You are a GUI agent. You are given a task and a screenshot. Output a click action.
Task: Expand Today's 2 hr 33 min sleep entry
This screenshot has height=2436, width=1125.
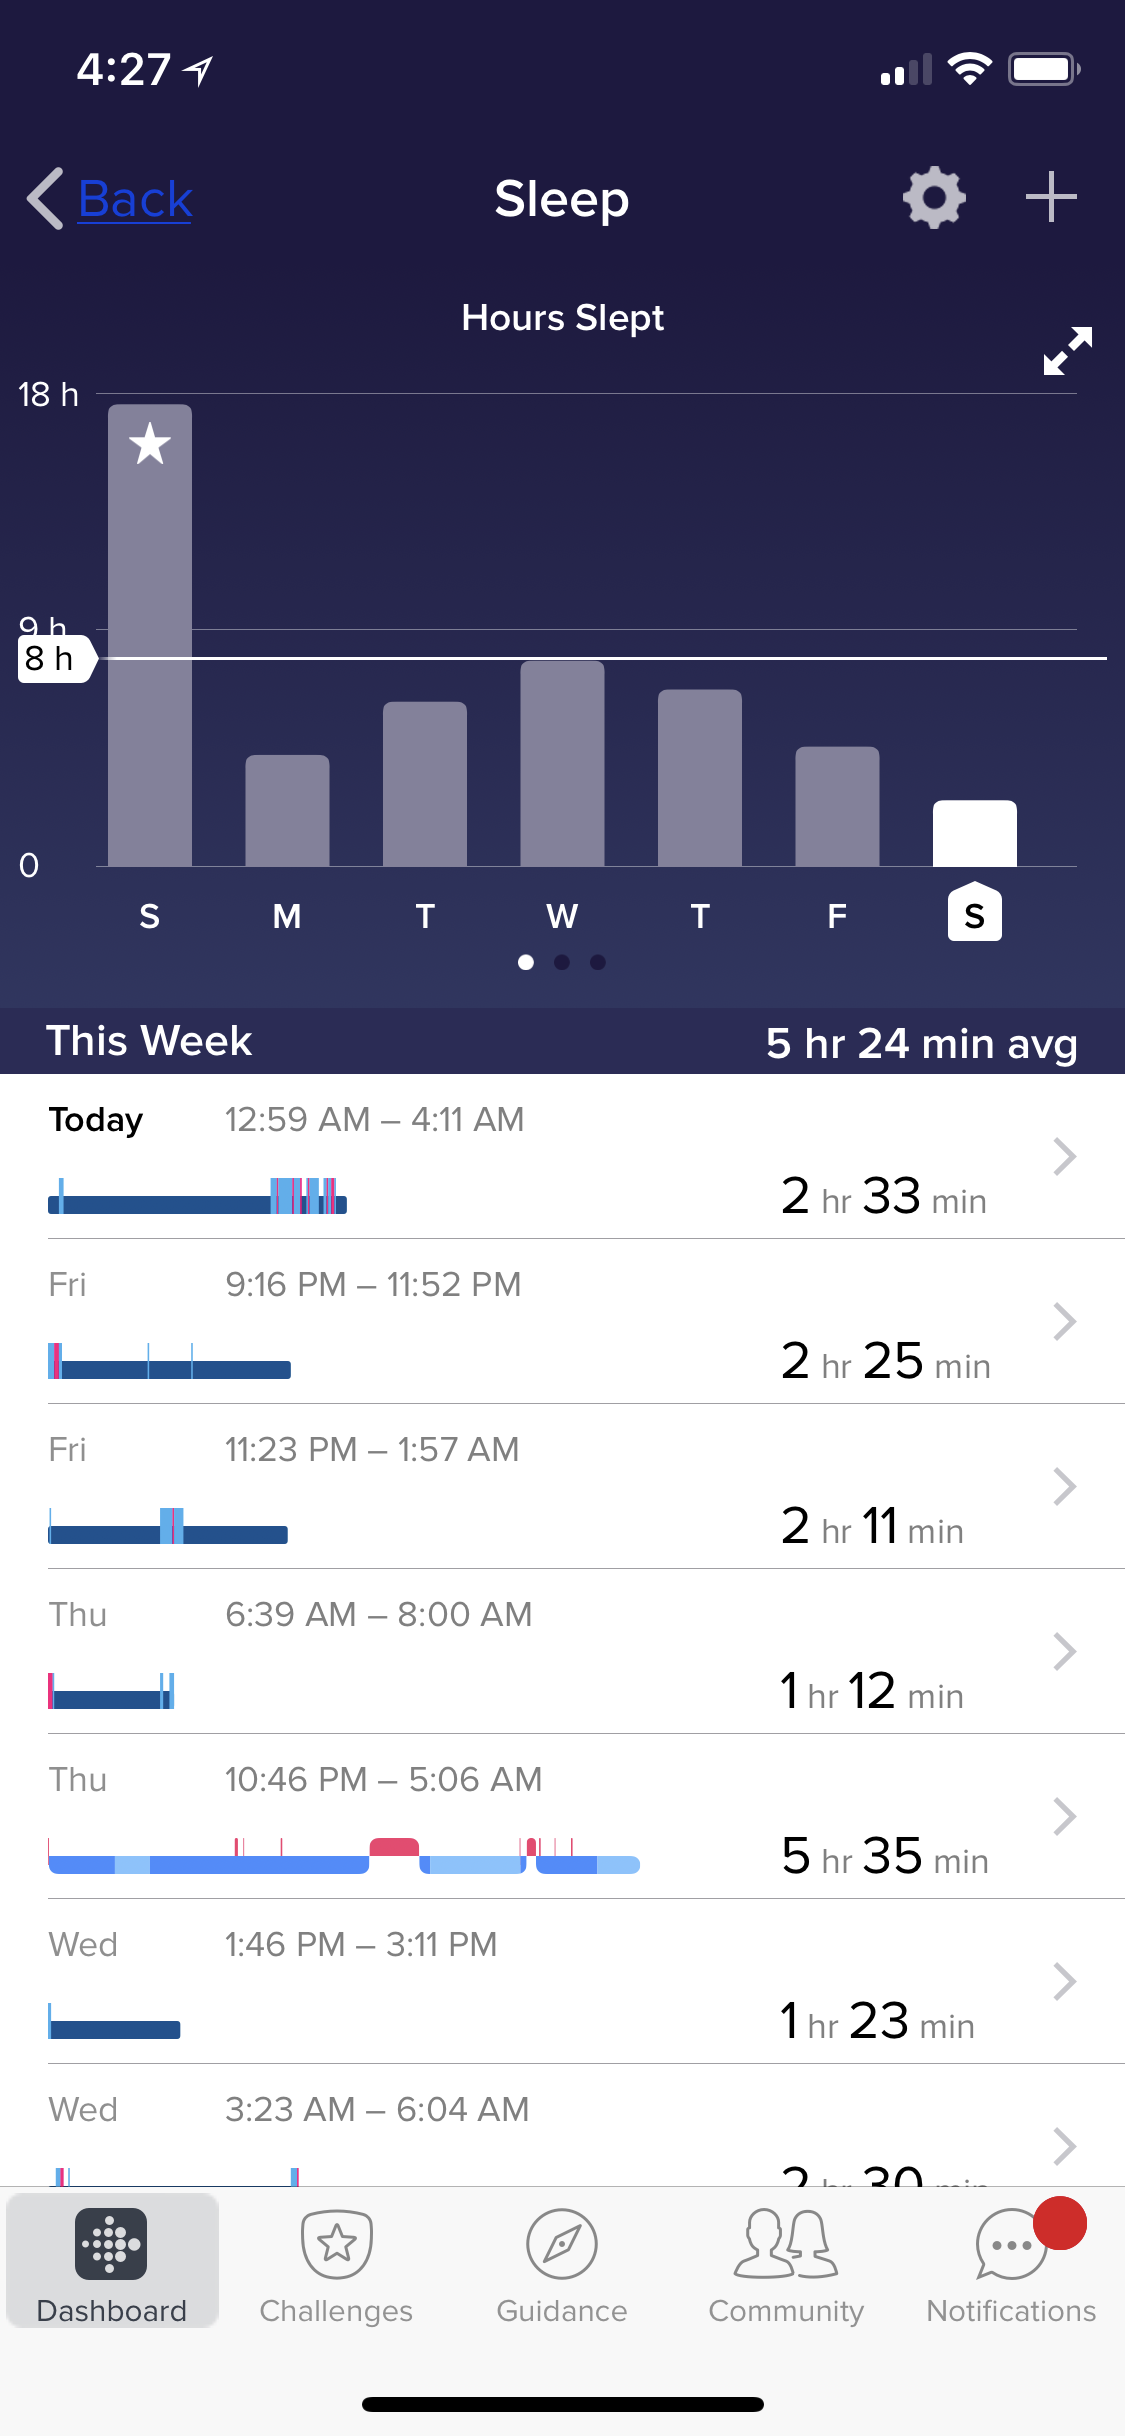(x=1064, y=1157)
